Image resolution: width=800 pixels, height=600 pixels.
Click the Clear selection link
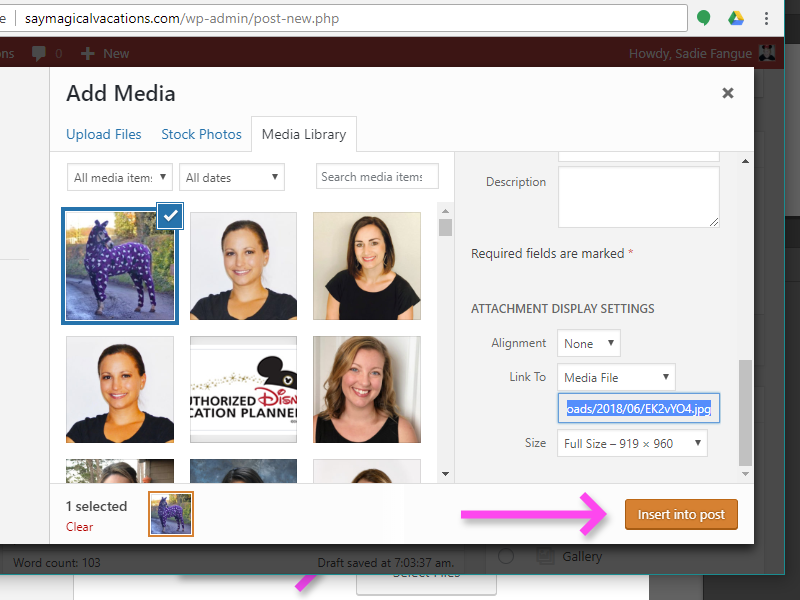tap(80, 527)
